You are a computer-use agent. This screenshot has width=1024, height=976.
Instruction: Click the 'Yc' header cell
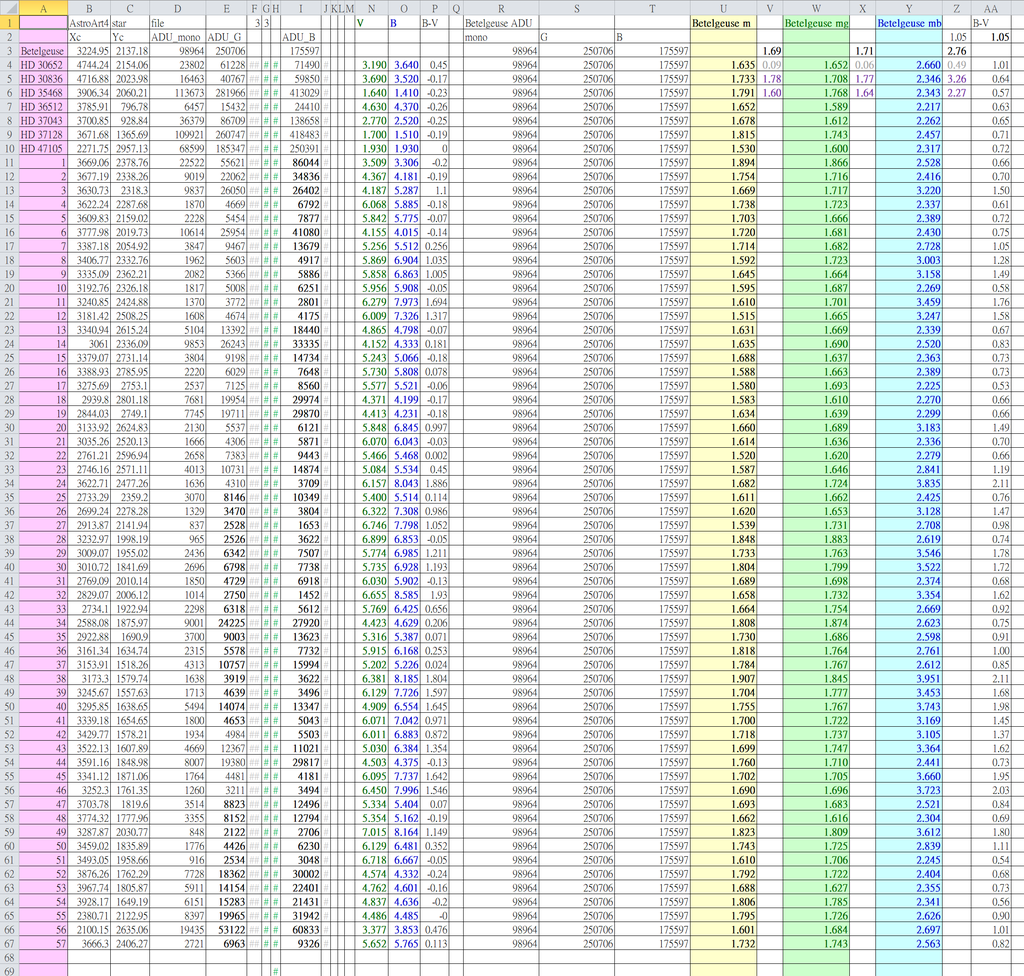tap(130, 37)
